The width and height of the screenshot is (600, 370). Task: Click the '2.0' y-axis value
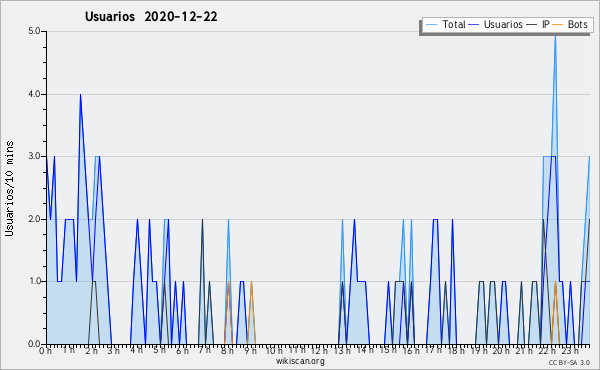pyautogui.click(x=34, y=219)
